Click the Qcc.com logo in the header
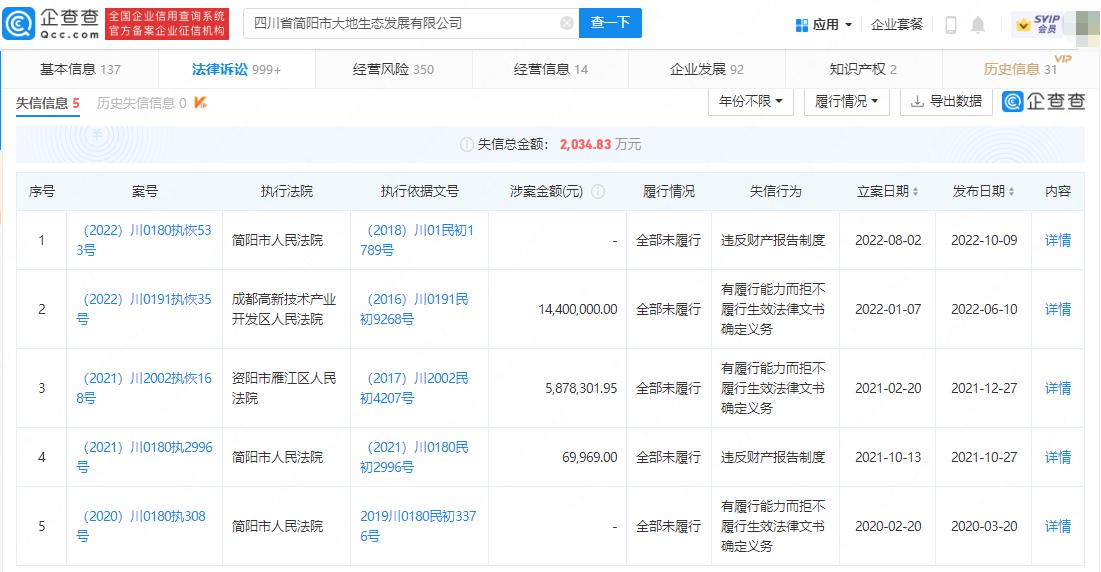Image resolution: width=1101 pixels, height=572 pixels. pyautogui.click(x=52, y=23)
